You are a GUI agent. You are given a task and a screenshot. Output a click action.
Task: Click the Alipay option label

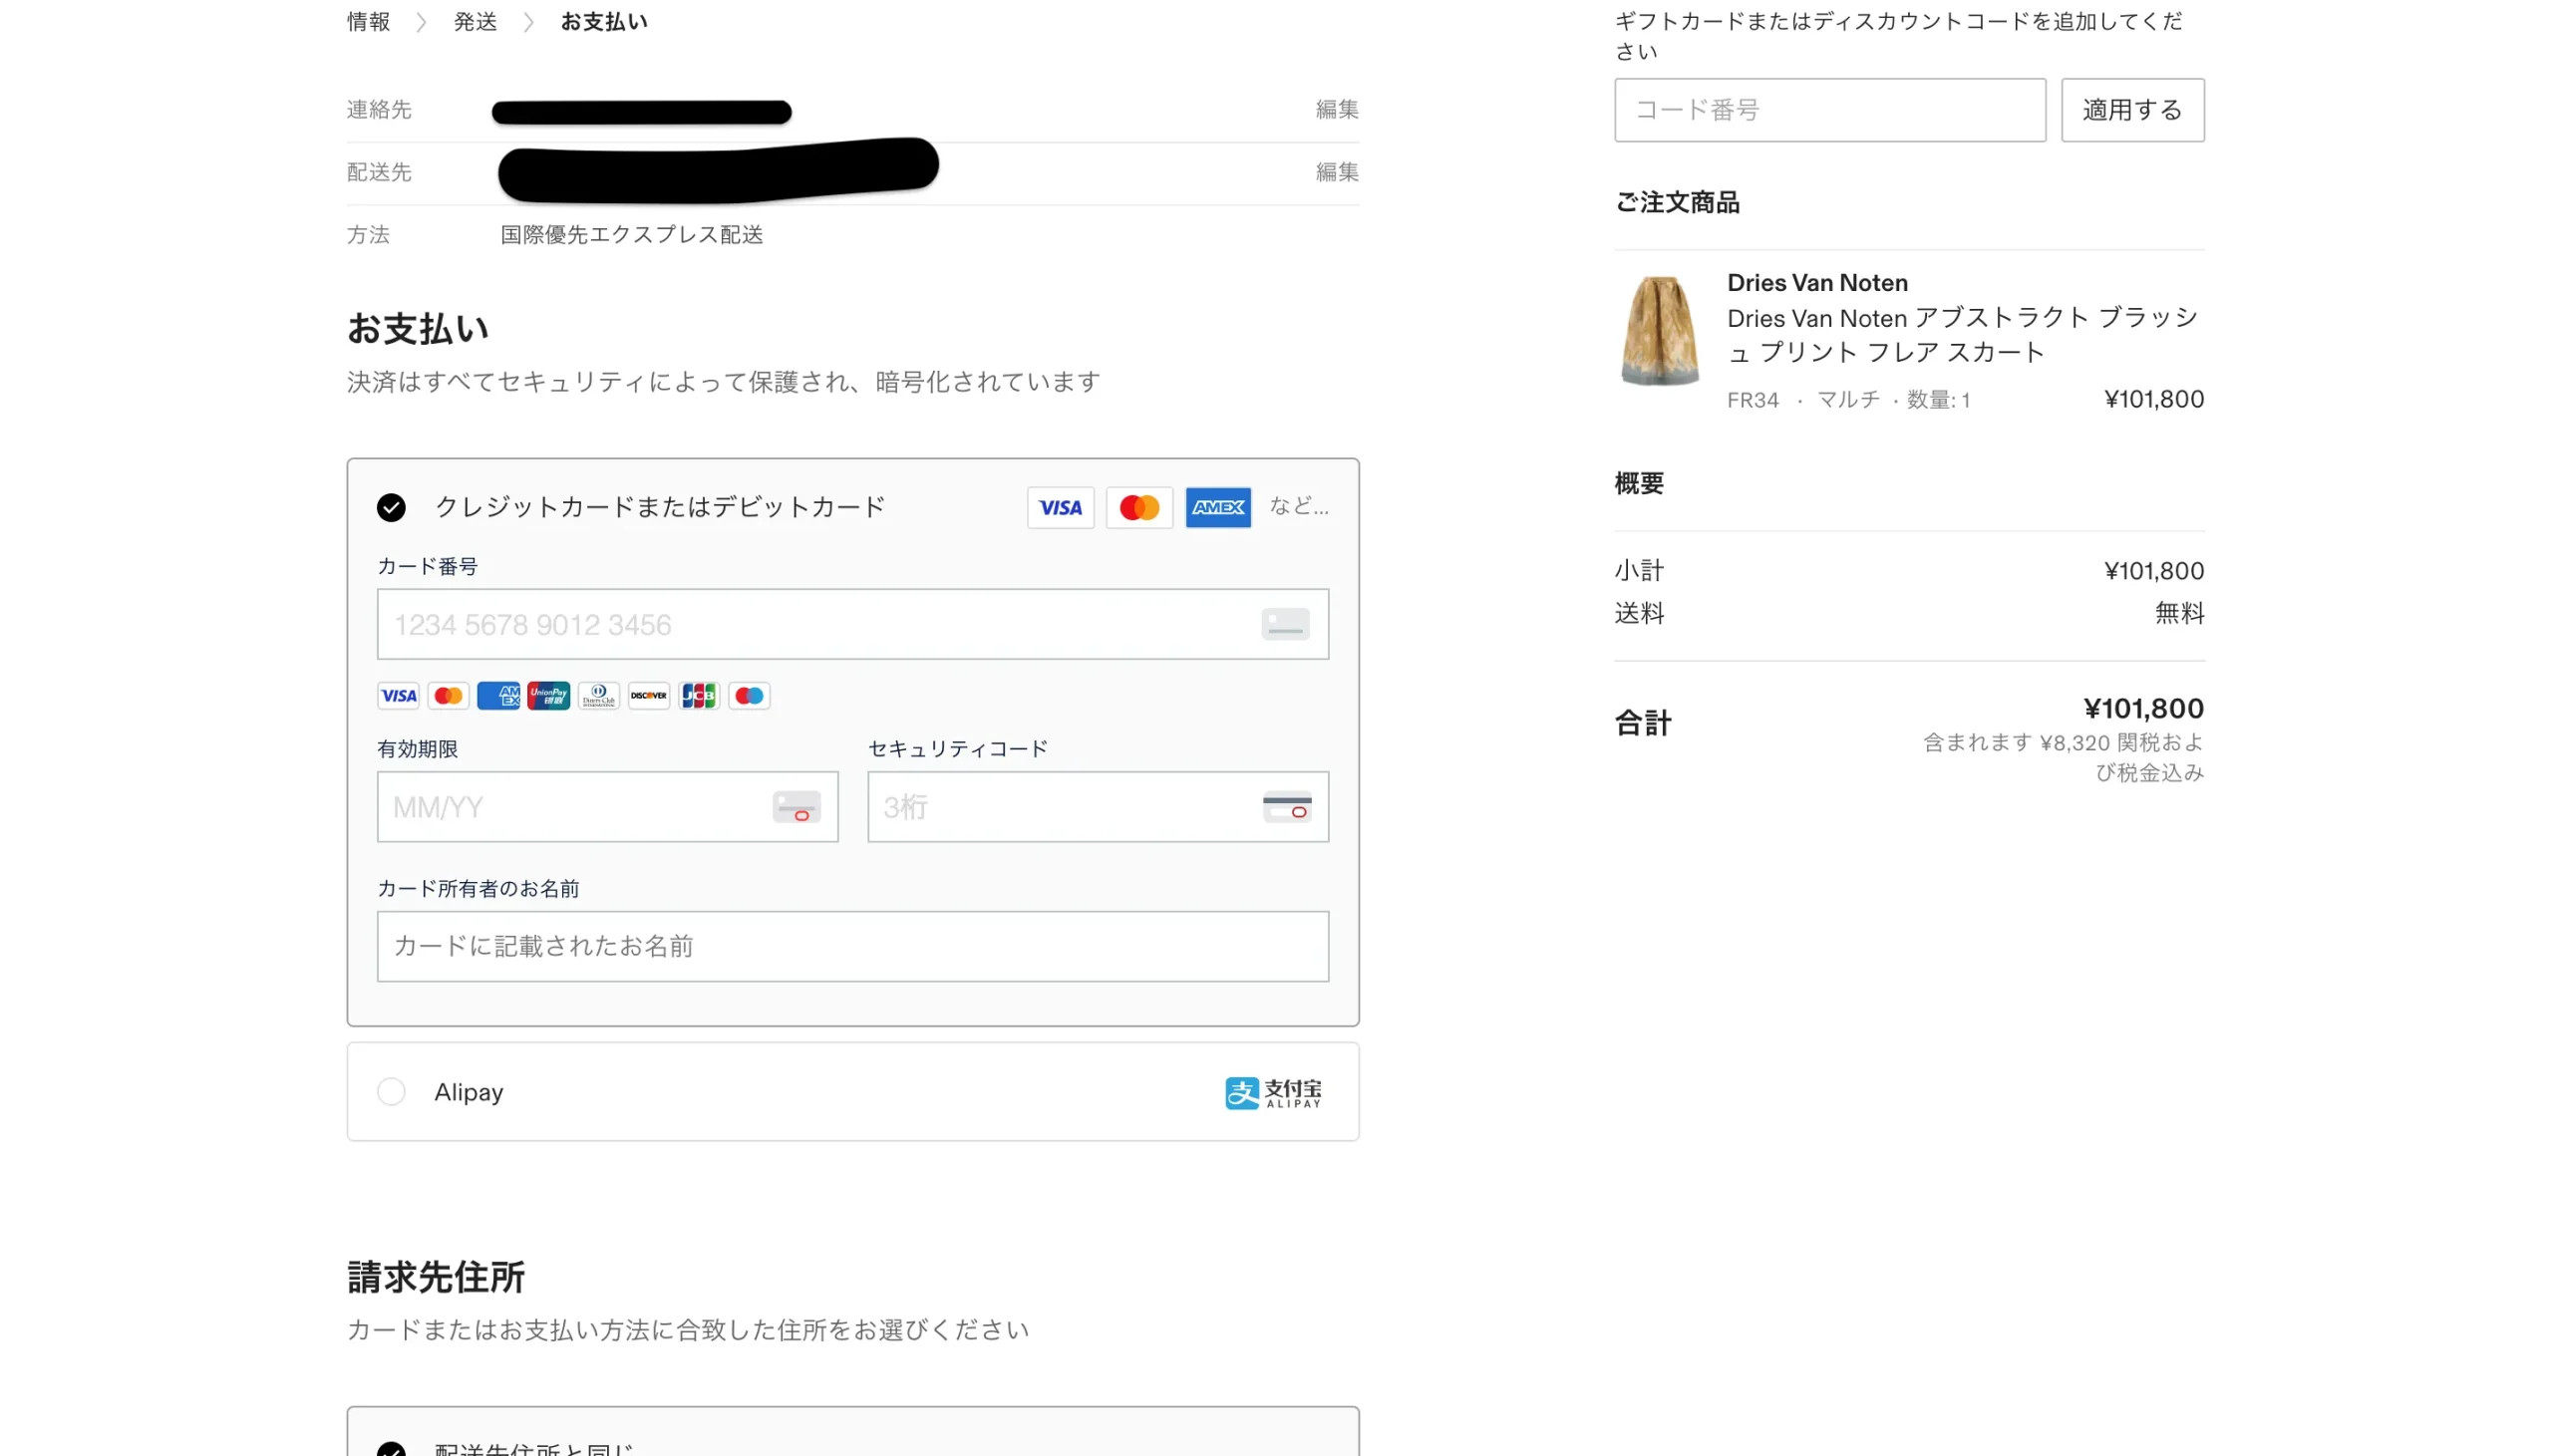point(468,1092)
